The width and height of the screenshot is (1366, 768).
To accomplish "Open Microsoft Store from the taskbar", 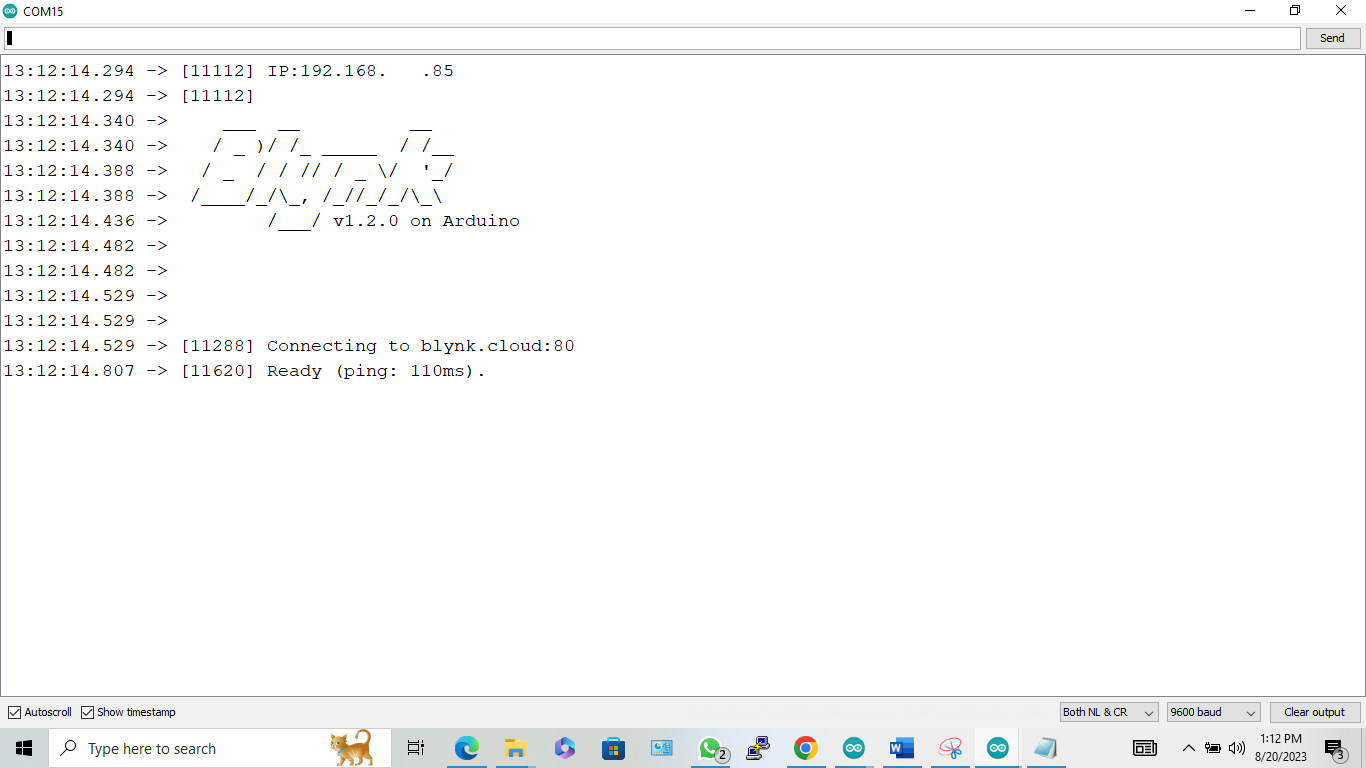I will (x=613, y=748).
